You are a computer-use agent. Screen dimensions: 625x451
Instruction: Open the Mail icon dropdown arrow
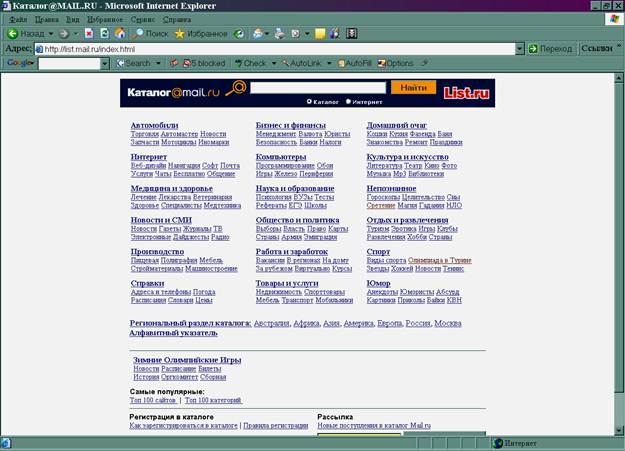[267, 34]
